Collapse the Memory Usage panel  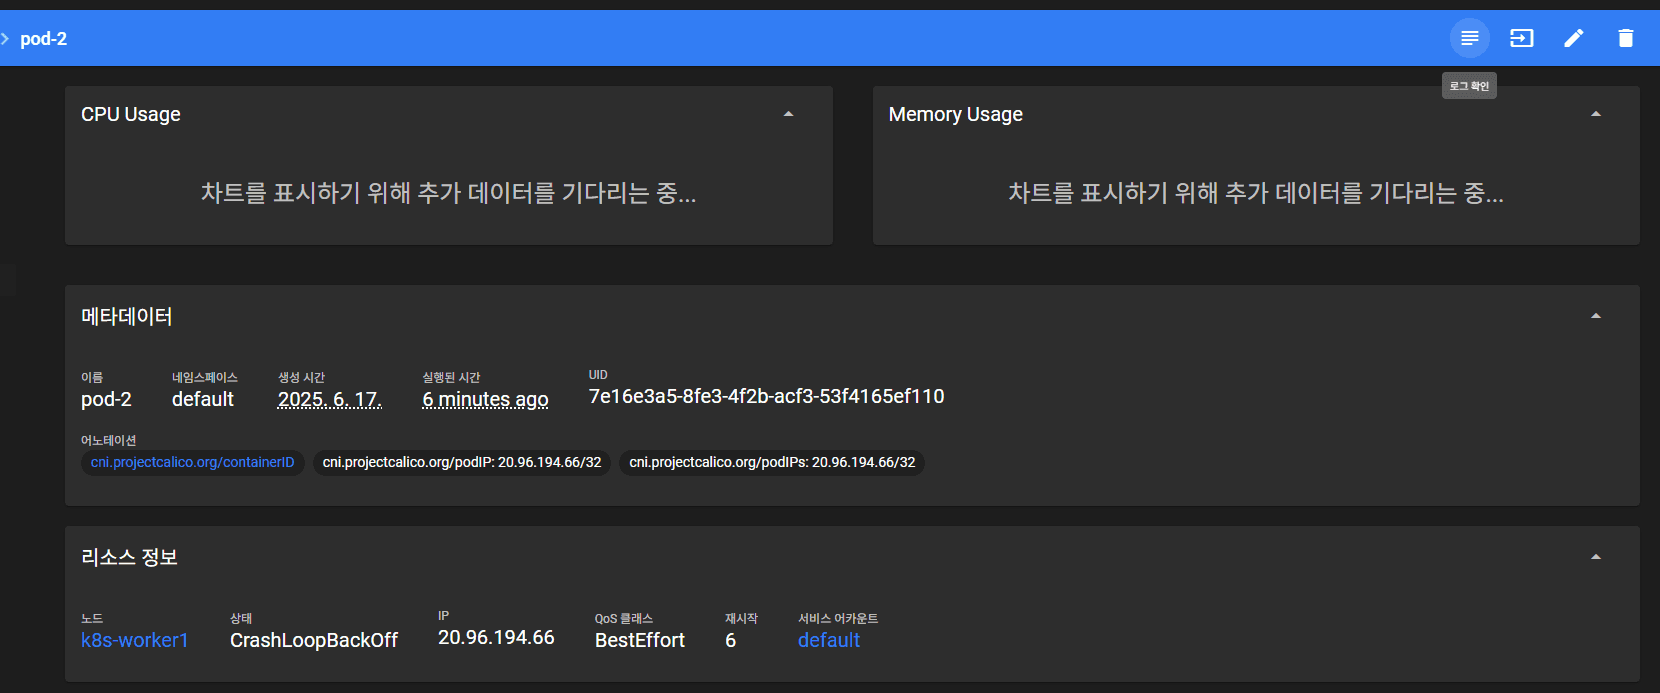(x=1595, y=114)
